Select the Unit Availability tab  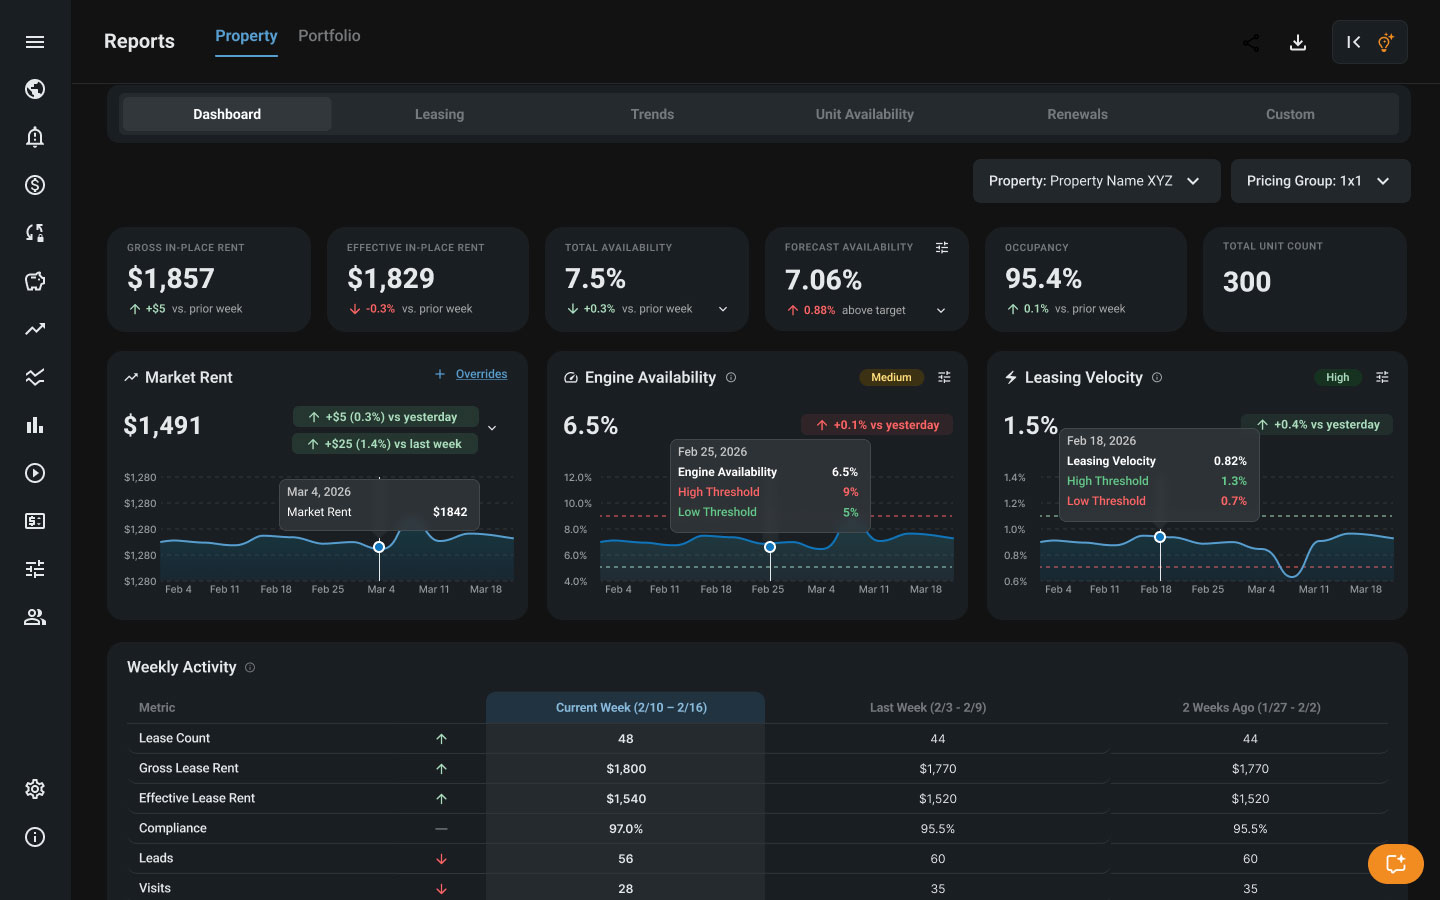[x=865, y=114]
